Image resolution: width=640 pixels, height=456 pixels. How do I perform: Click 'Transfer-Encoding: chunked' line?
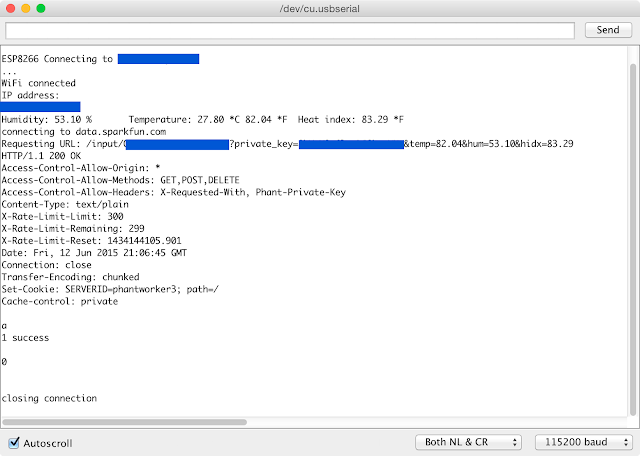pos(71,277)
